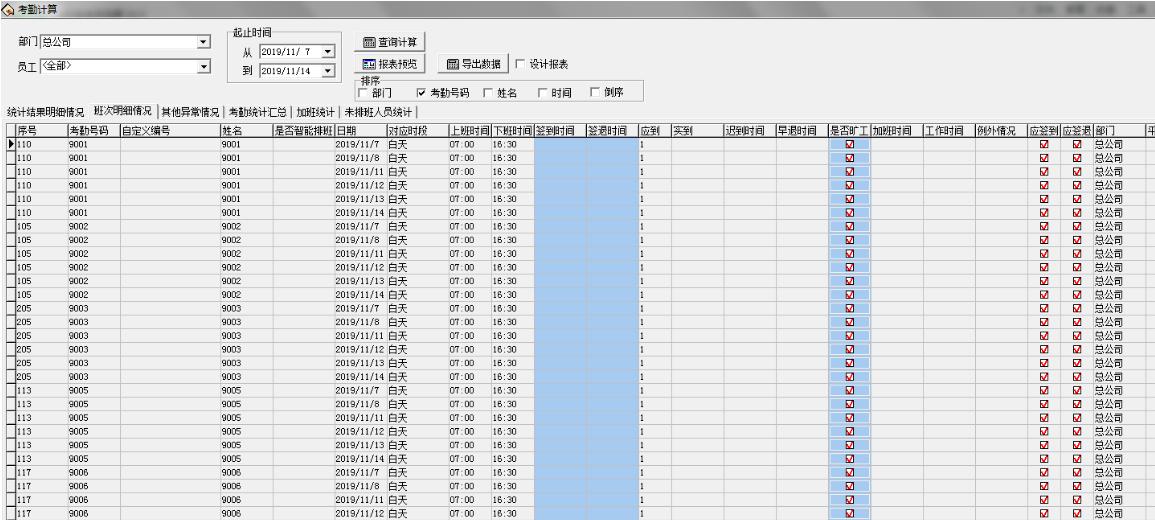Expand the 到 end date picker

click(328, 71)
